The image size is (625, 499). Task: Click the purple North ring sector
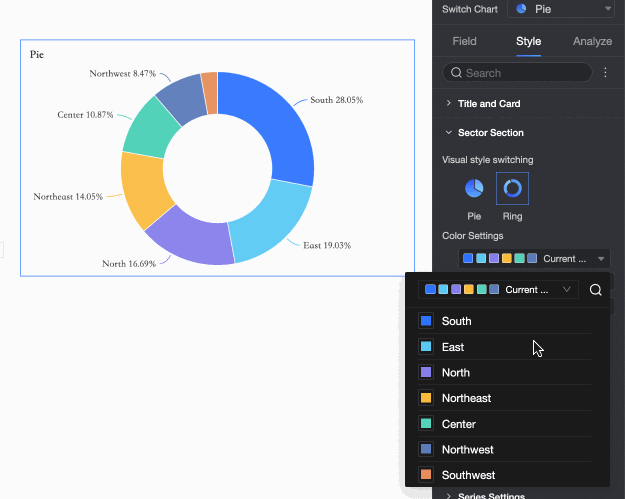click(191, 239)
